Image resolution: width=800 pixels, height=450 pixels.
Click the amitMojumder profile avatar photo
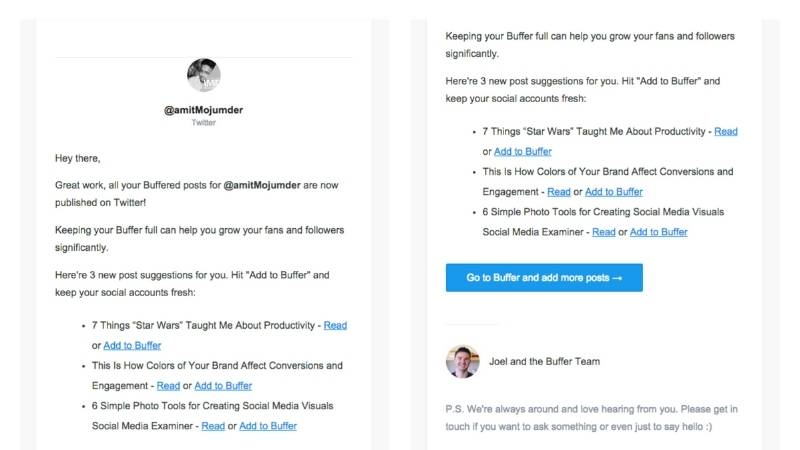pos(204,75)
